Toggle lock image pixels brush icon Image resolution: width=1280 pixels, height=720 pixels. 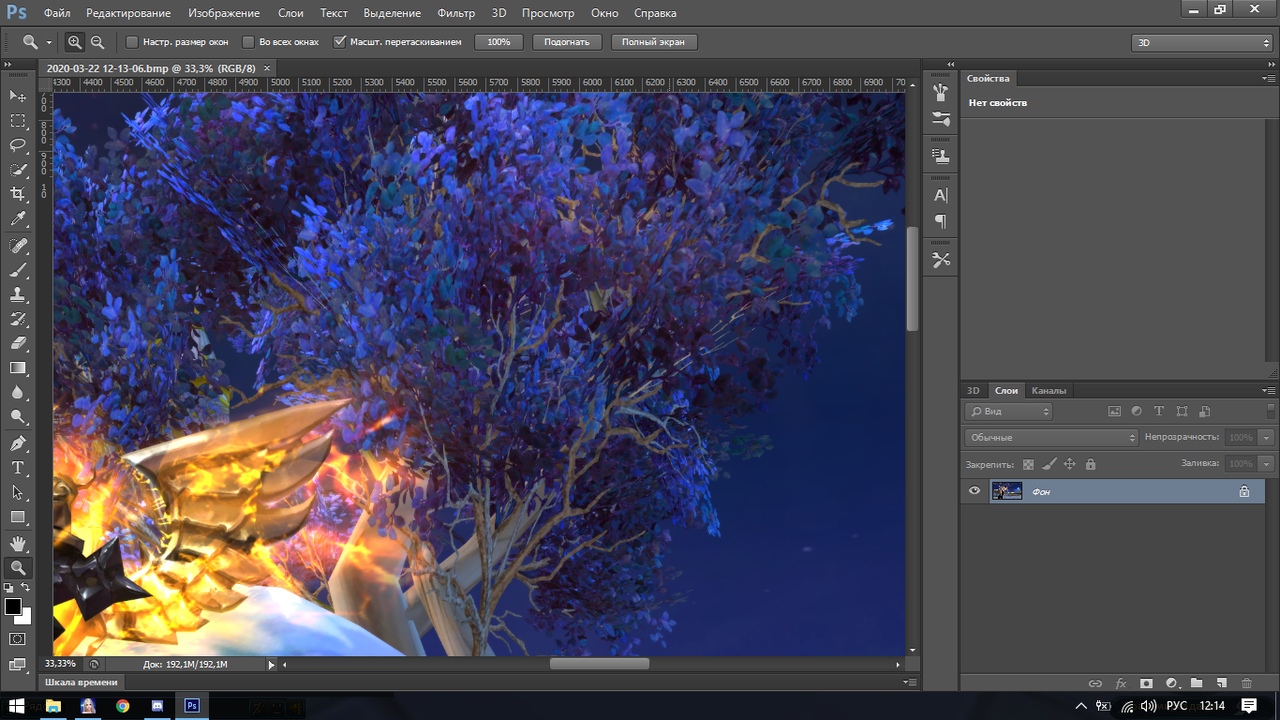1049,464
